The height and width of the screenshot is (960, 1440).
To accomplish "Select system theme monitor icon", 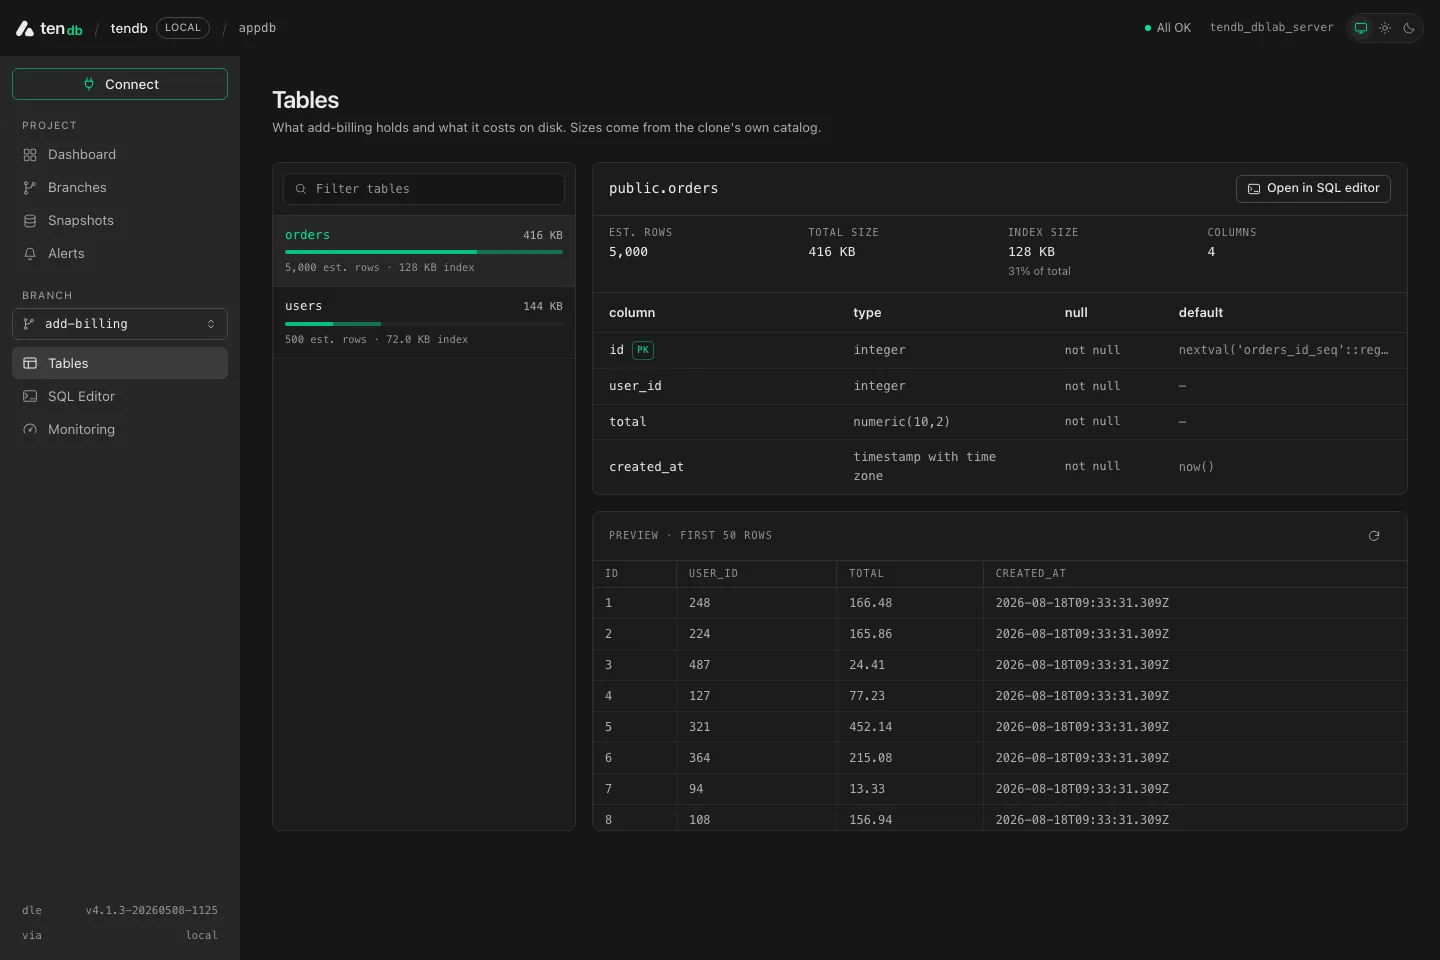I will 1361,28.
